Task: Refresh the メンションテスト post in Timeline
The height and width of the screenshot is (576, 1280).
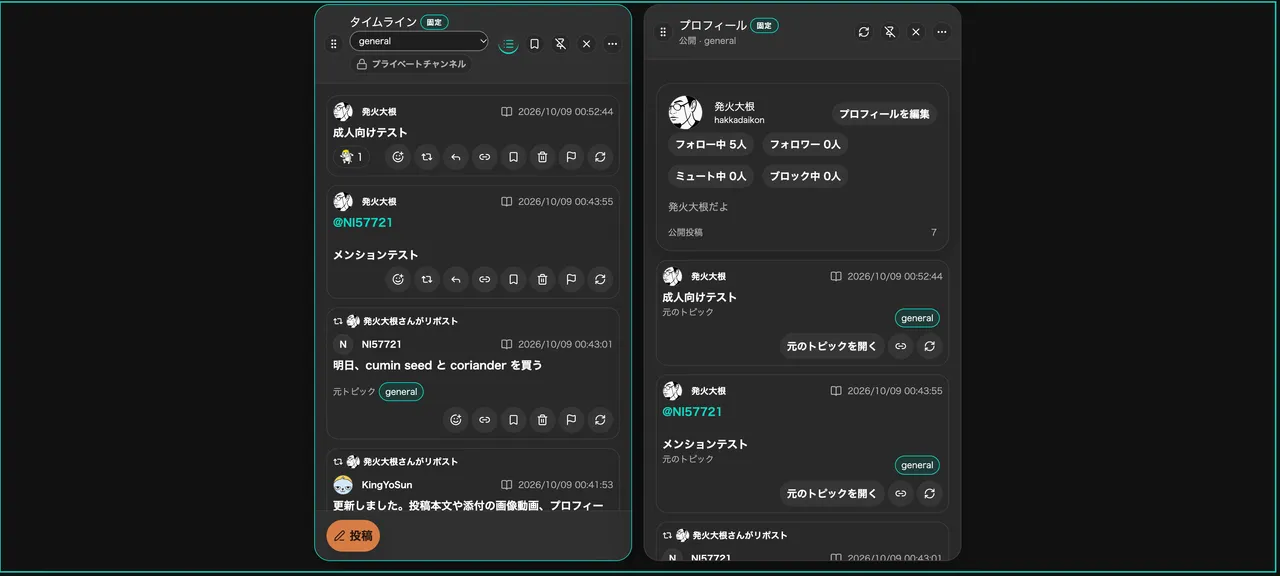Action: [600, 280]
